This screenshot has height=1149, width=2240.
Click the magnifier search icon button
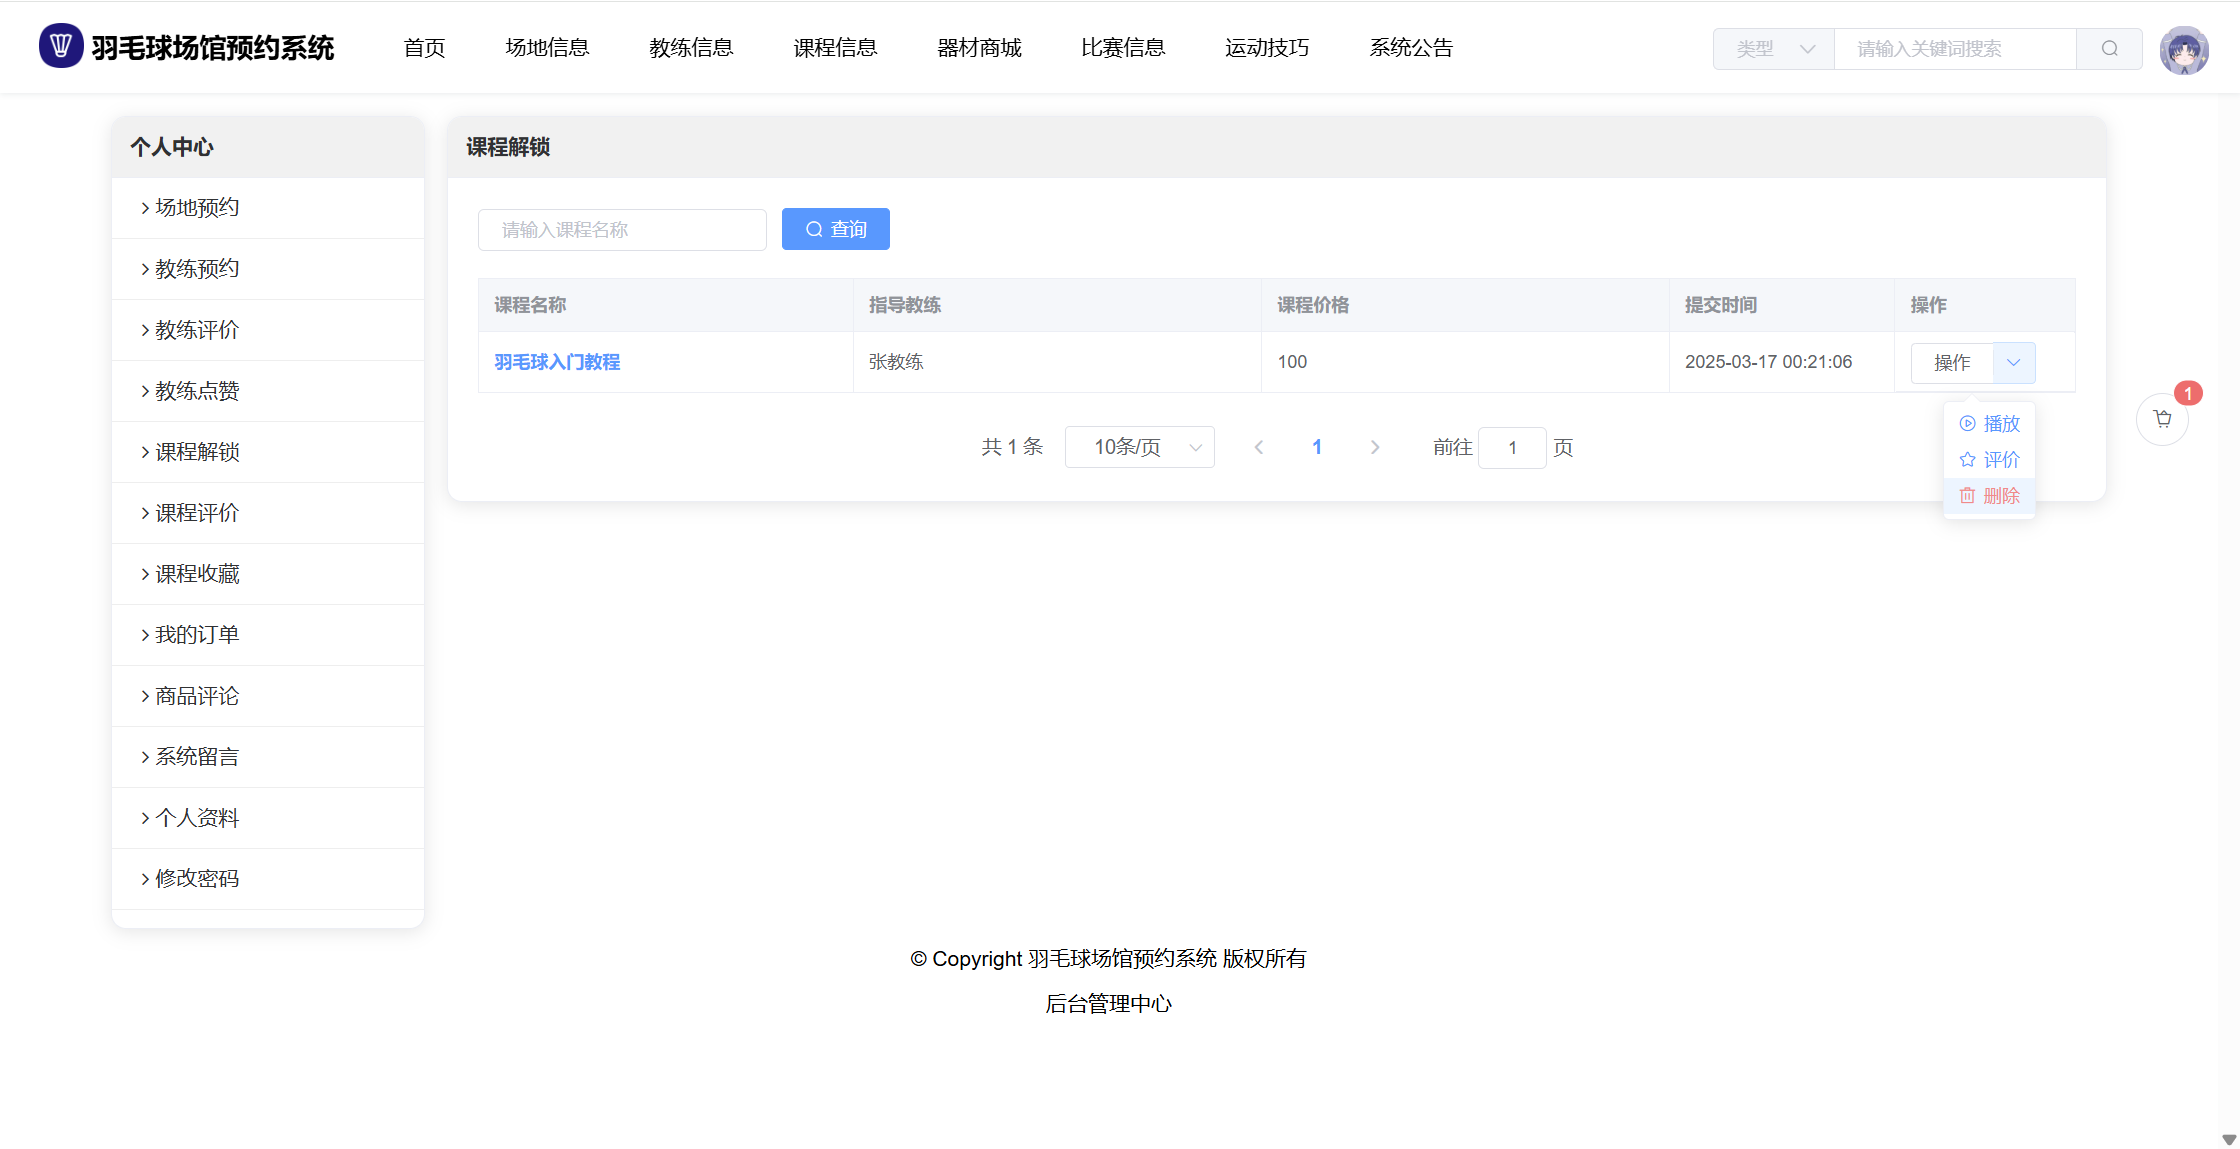coord(2109,49)
